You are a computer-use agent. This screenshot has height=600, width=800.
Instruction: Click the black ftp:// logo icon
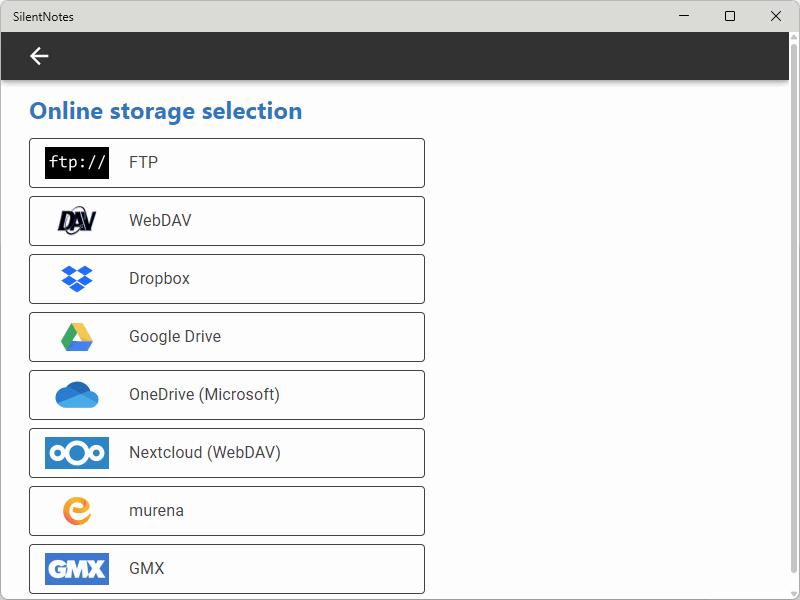(x=77, y=163)
